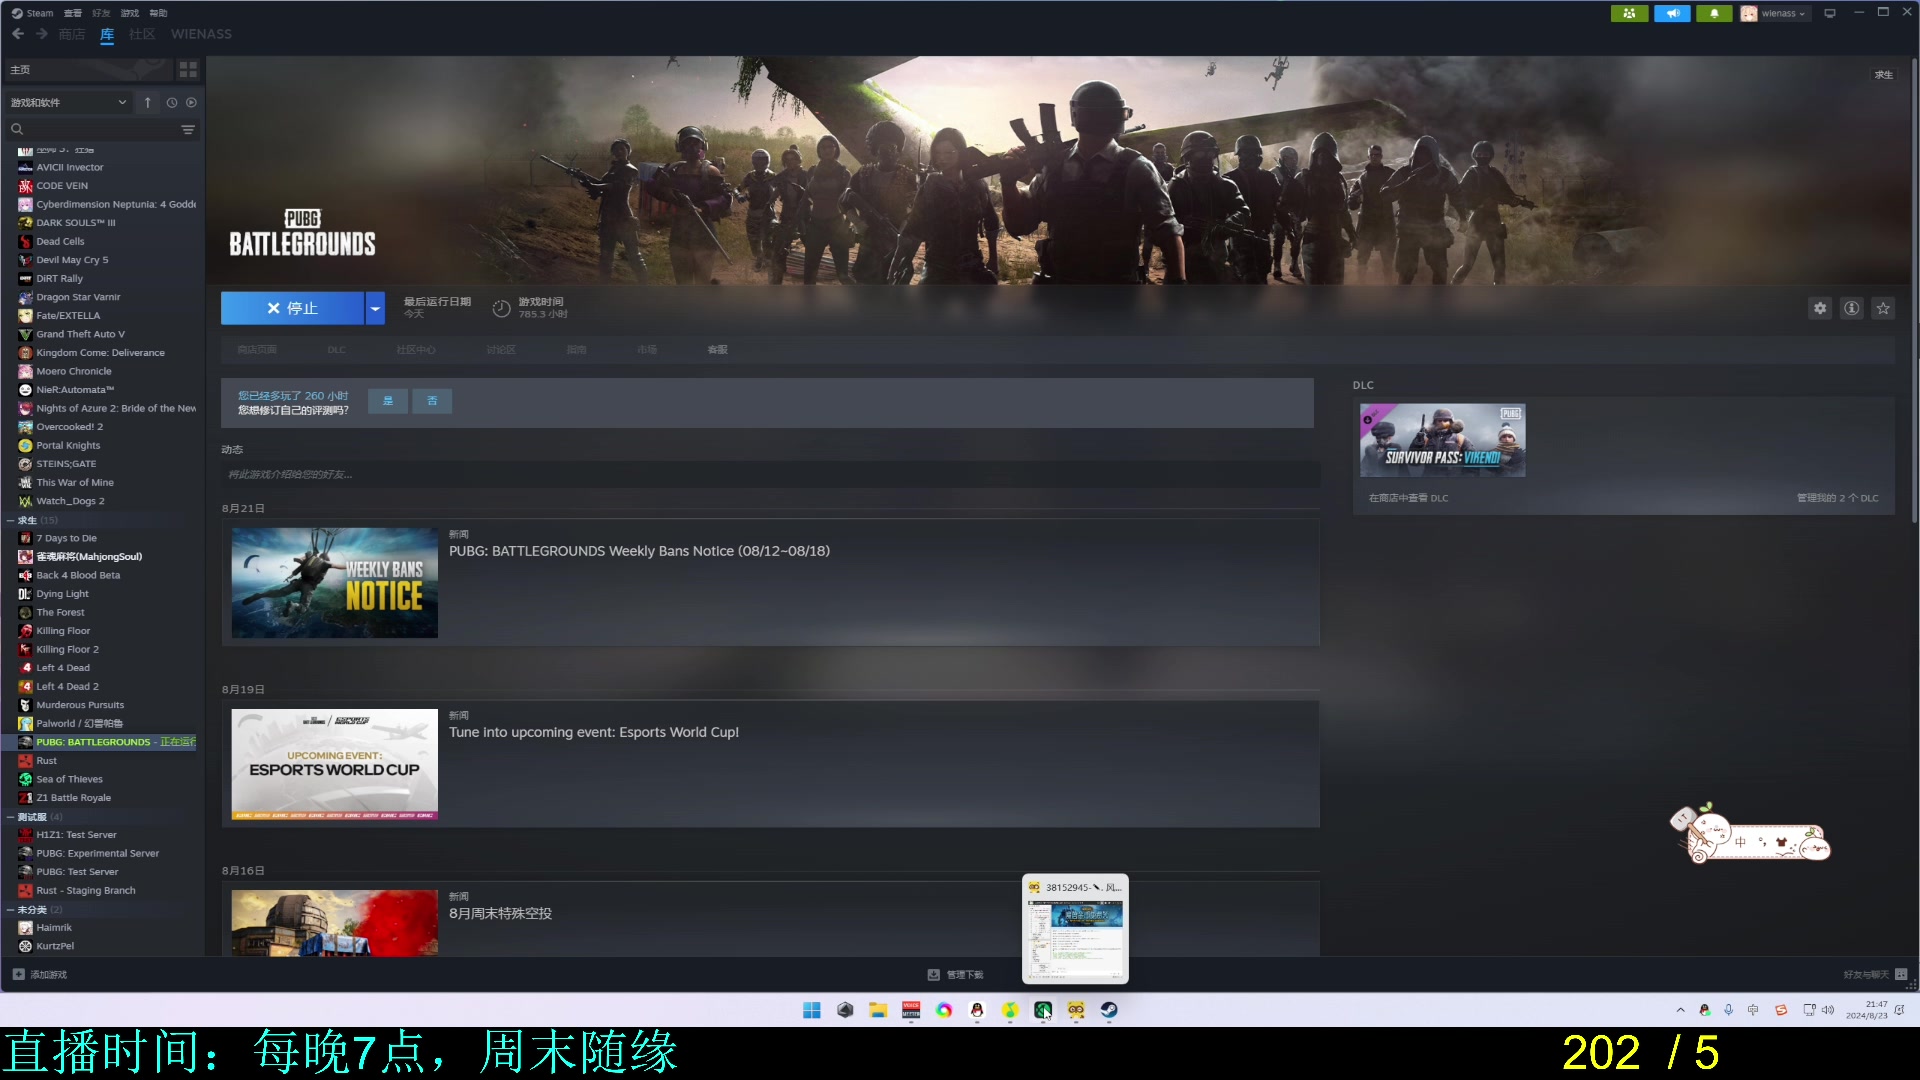The image size is (1920, 1080).
Task: Open Steam library search icon
Action: click(x=17, y=128)
